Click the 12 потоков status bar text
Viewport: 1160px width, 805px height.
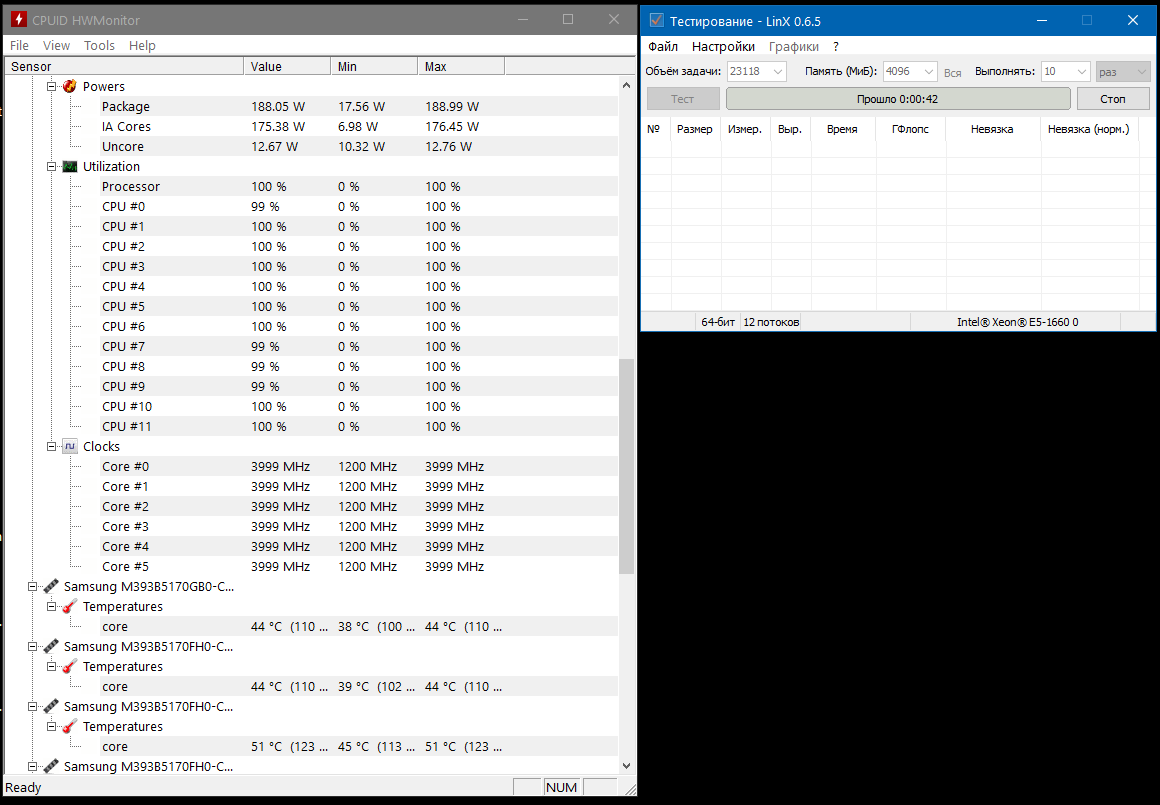click(x=771, y=322)
